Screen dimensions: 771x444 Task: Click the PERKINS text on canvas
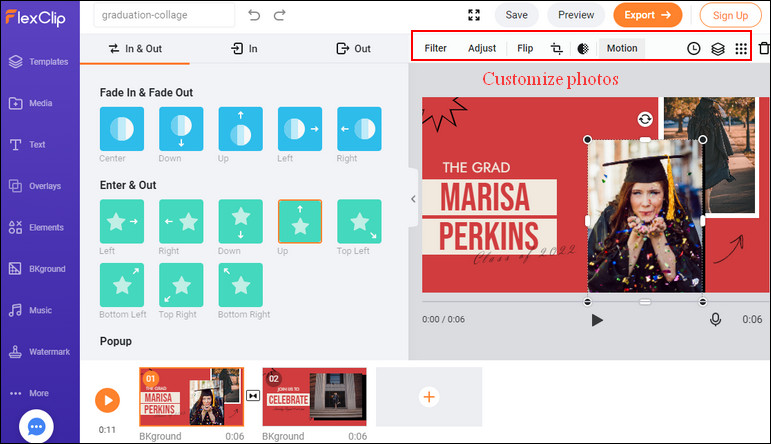point(489,236)
